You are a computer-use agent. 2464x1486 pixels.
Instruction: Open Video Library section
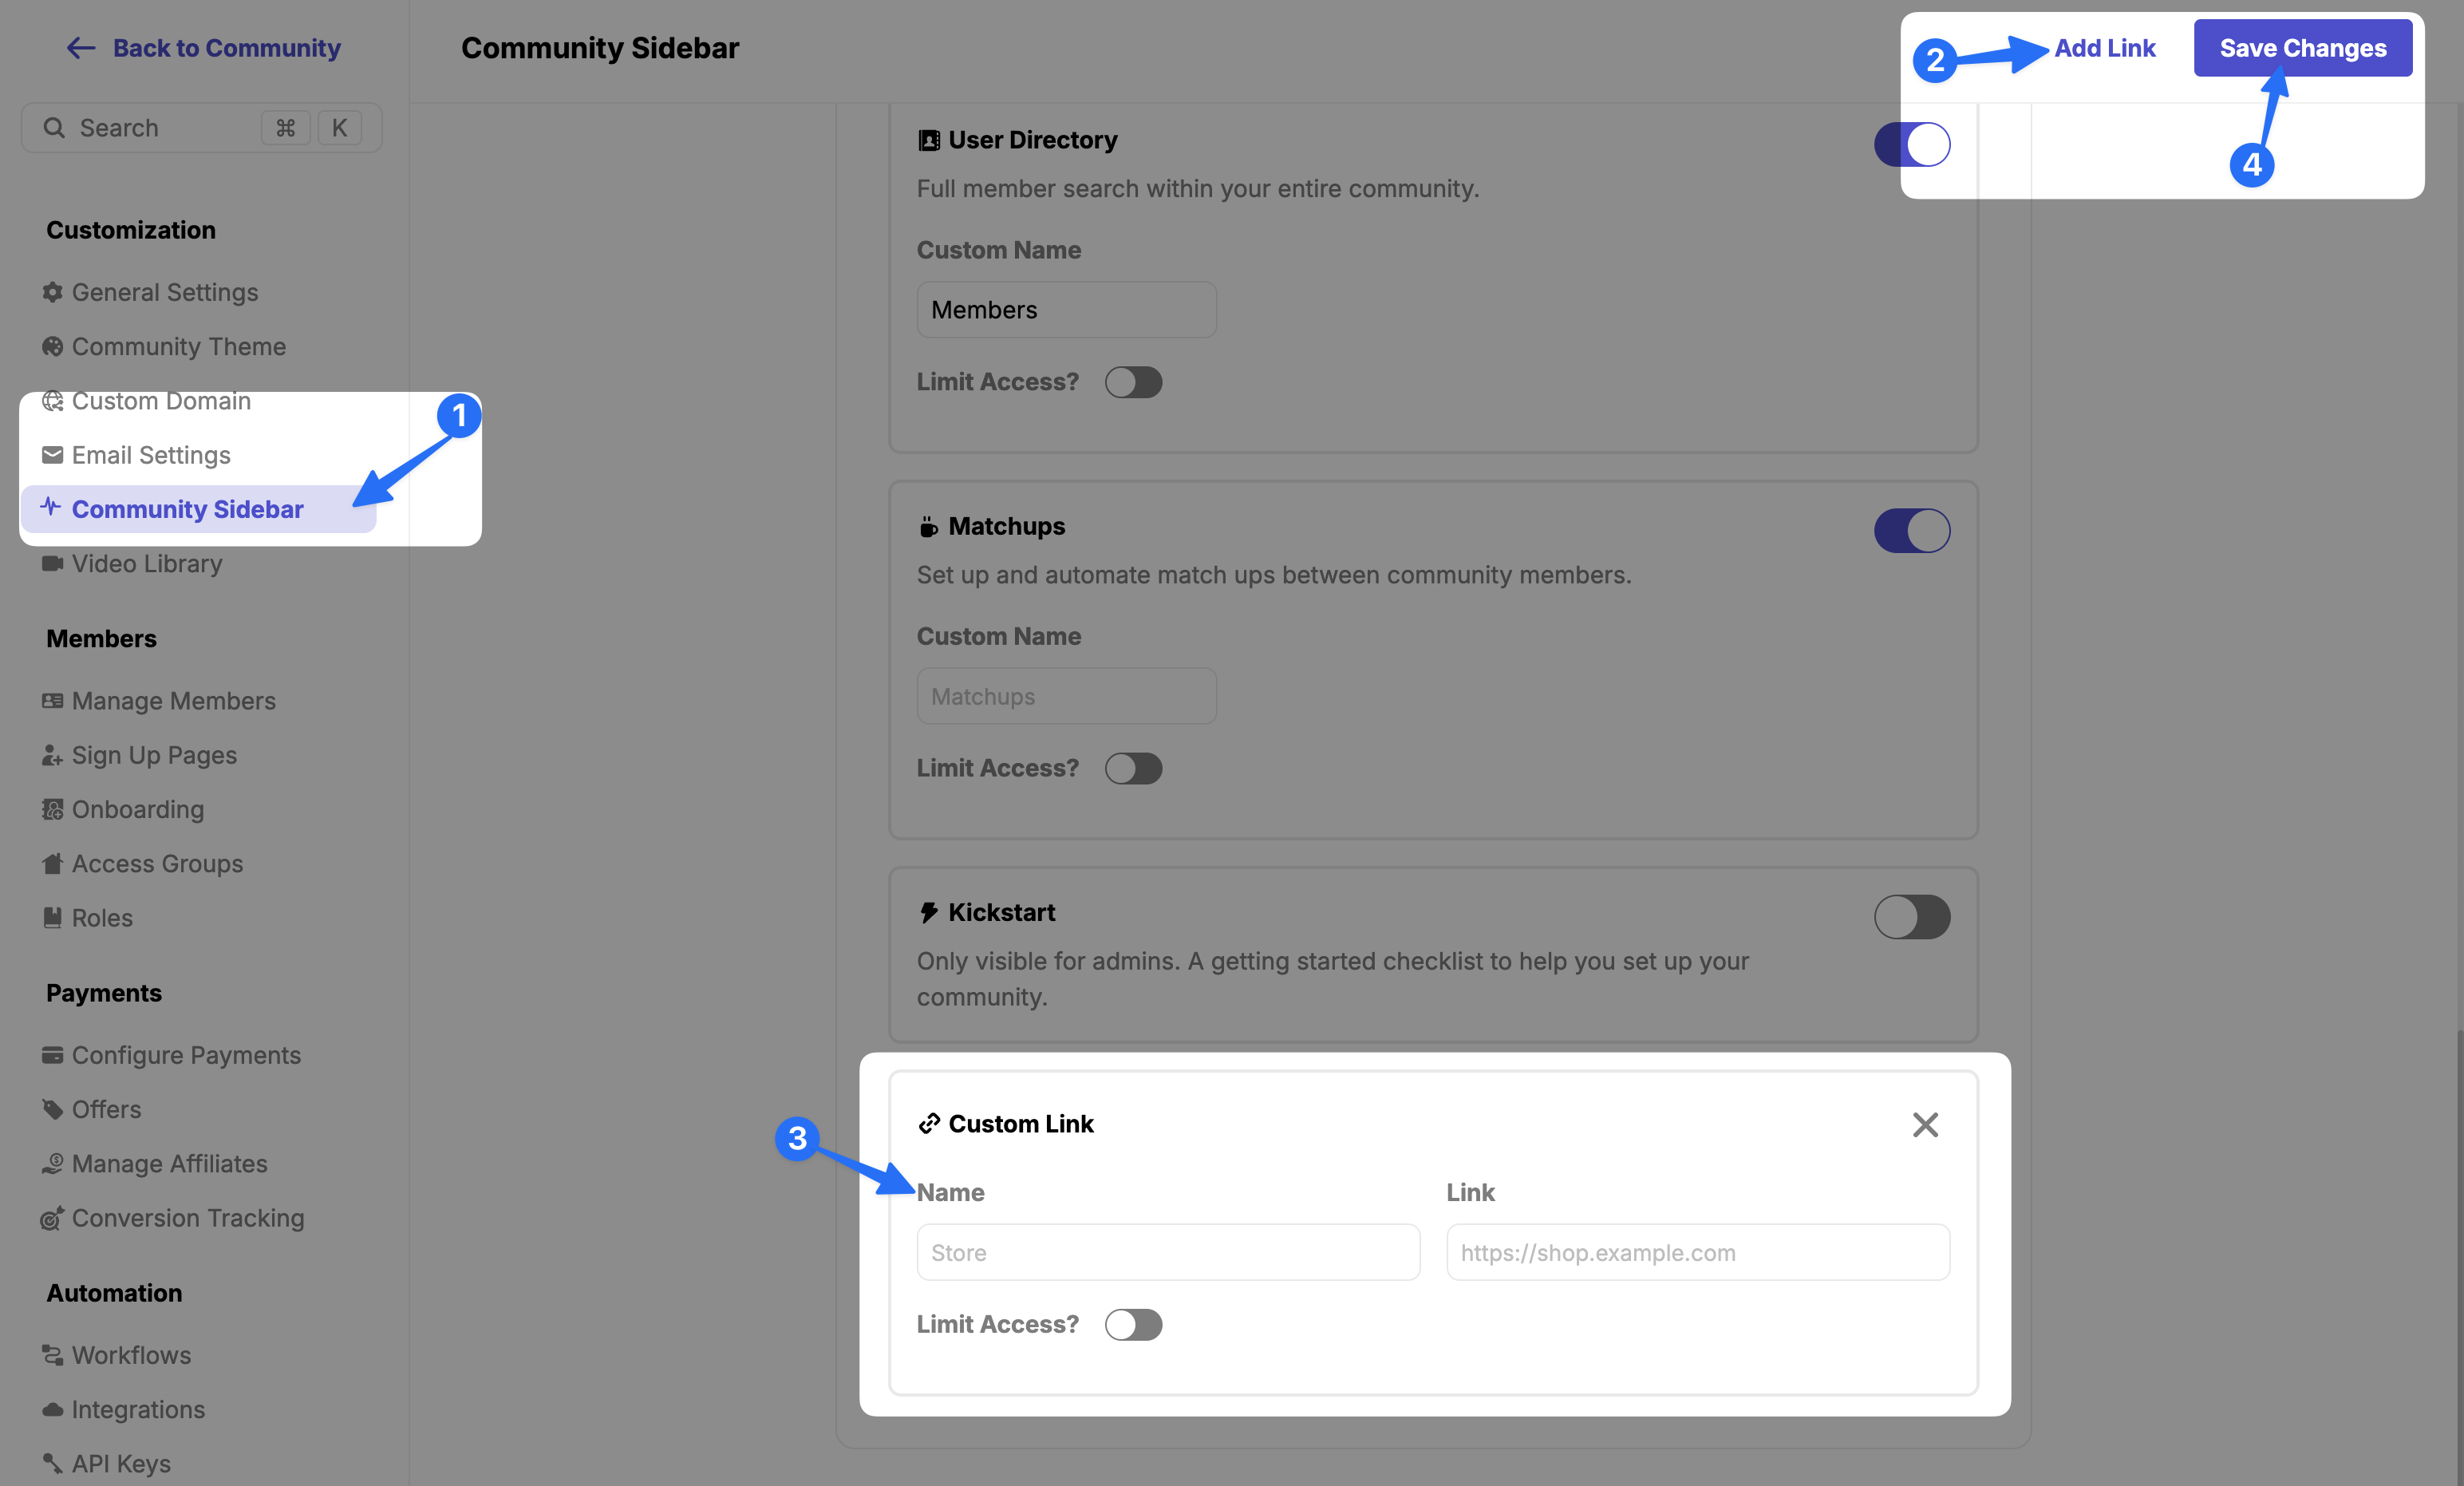tap(147, 563)
